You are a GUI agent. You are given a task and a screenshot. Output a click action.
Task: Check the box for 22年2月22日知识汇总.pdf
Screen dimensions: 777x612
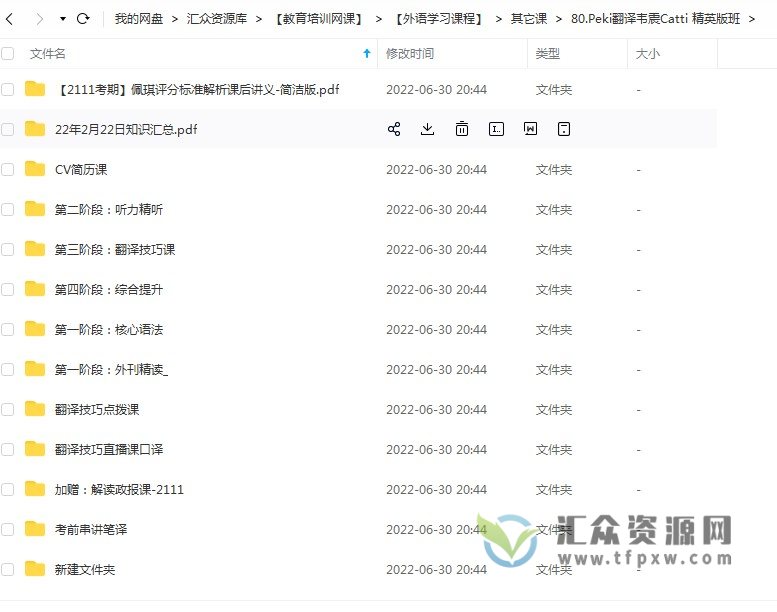point(7,130)
